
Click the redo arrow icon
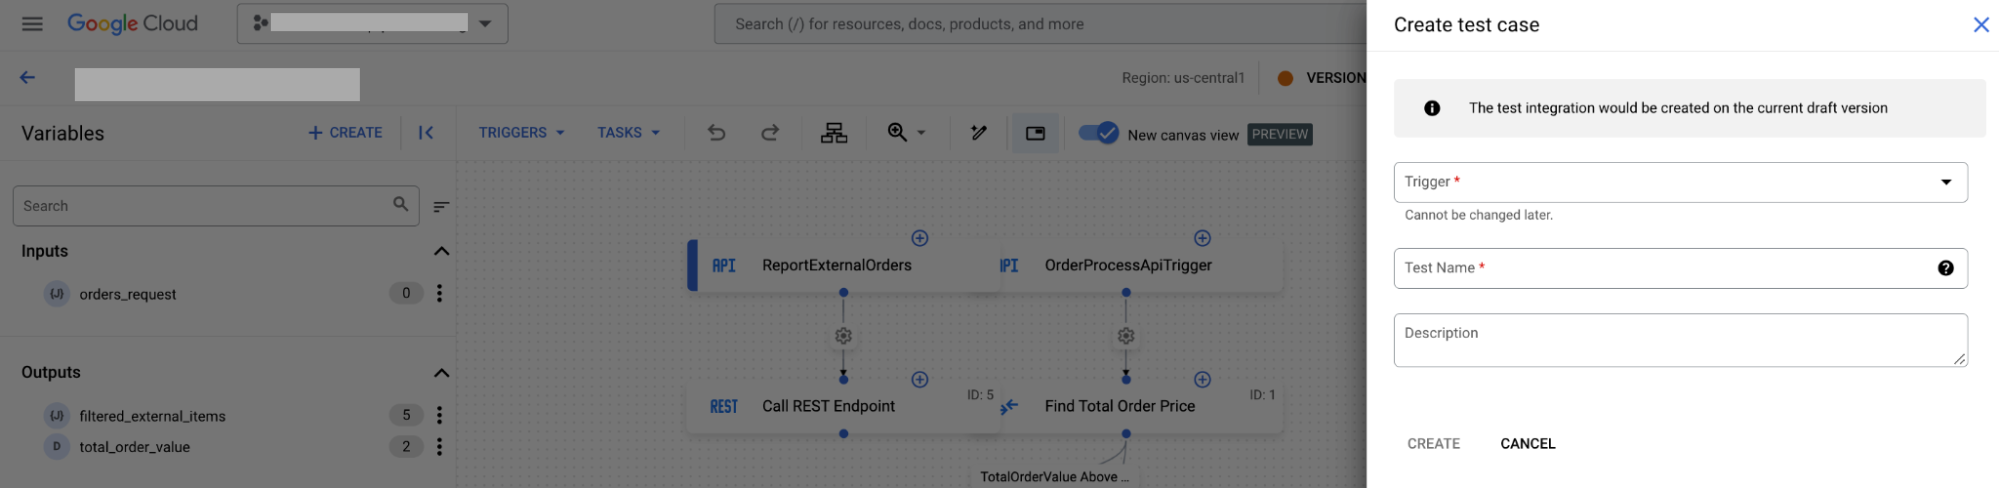770,133
